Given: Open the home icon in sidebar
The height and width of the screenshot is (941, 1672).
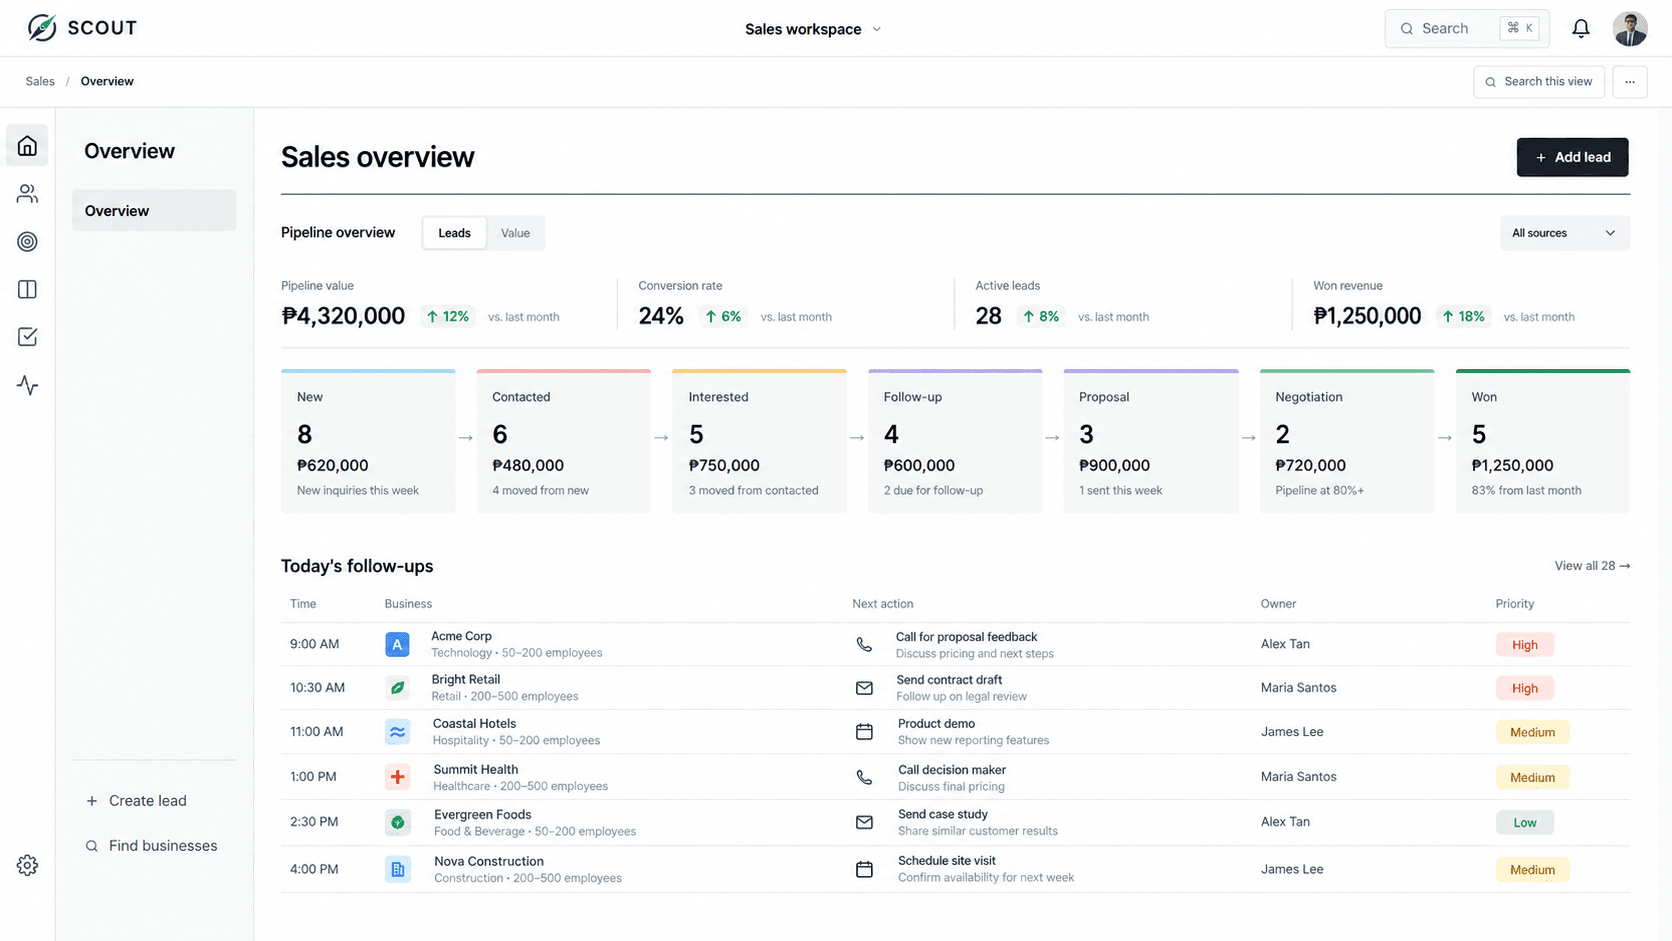Looking at the screenshot, I should pyautogui.click(x=27, y=146).
